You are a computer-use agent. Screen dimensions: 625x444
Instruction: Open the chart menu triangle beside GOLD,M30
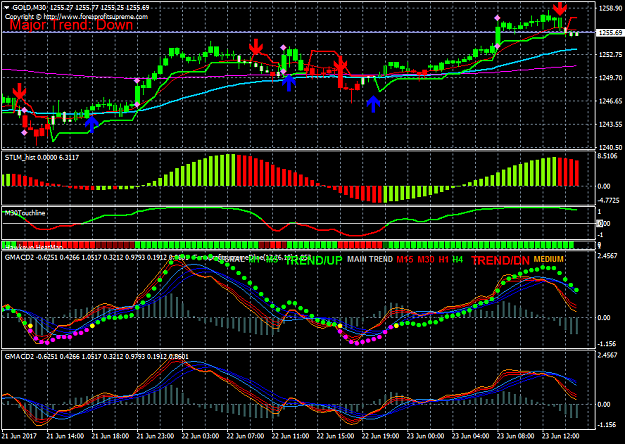click(7, 8)
